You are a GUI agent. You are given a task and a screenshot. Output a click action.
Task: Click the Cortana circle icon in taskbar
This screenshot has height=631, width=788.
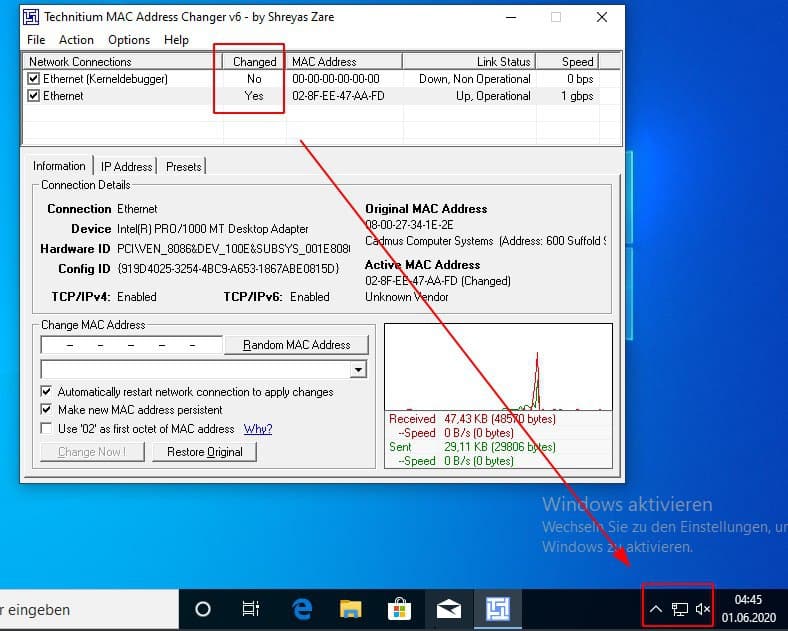(203, 609)
